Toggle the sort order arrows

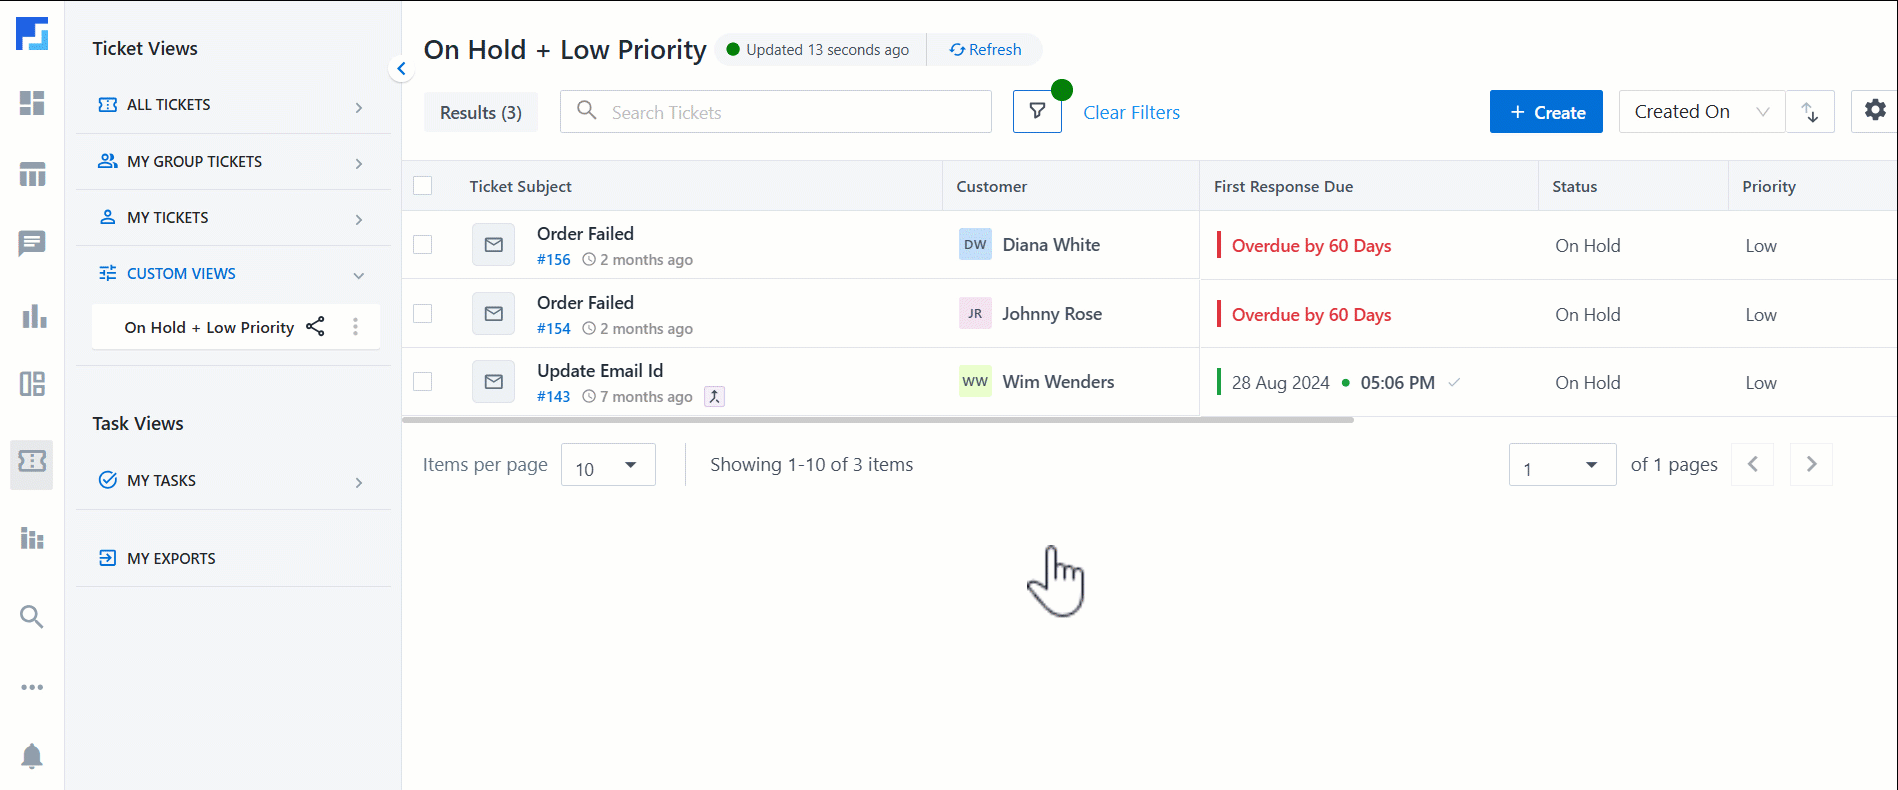pyautogui.click(x=1810, y=112)
